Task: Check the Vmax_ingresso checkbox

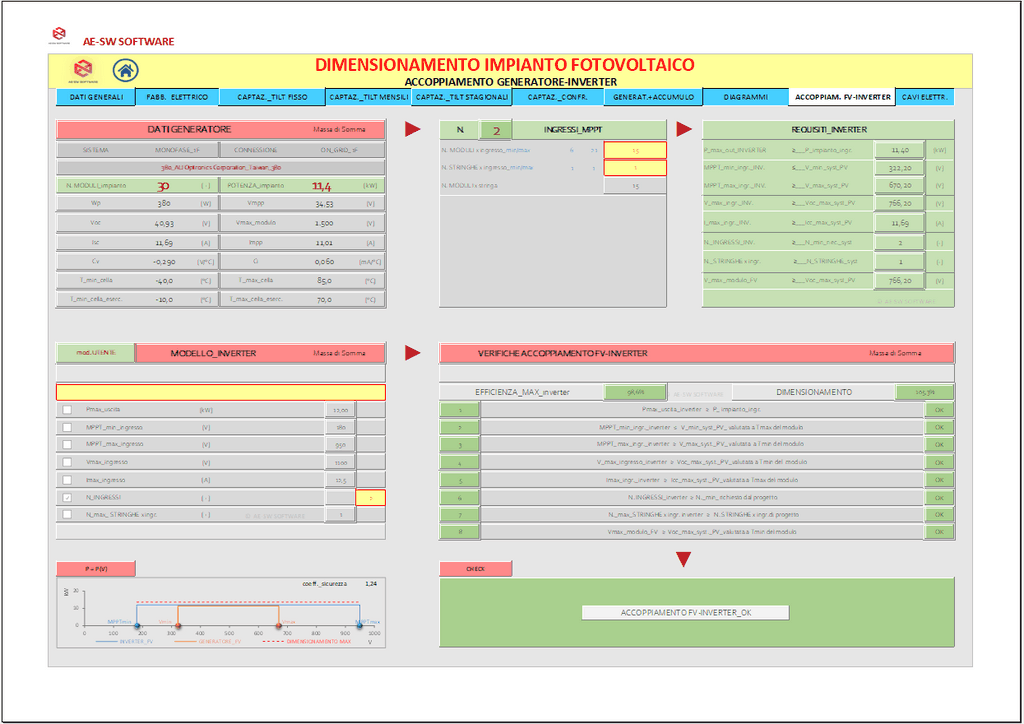Action: (x=67, y=462)
